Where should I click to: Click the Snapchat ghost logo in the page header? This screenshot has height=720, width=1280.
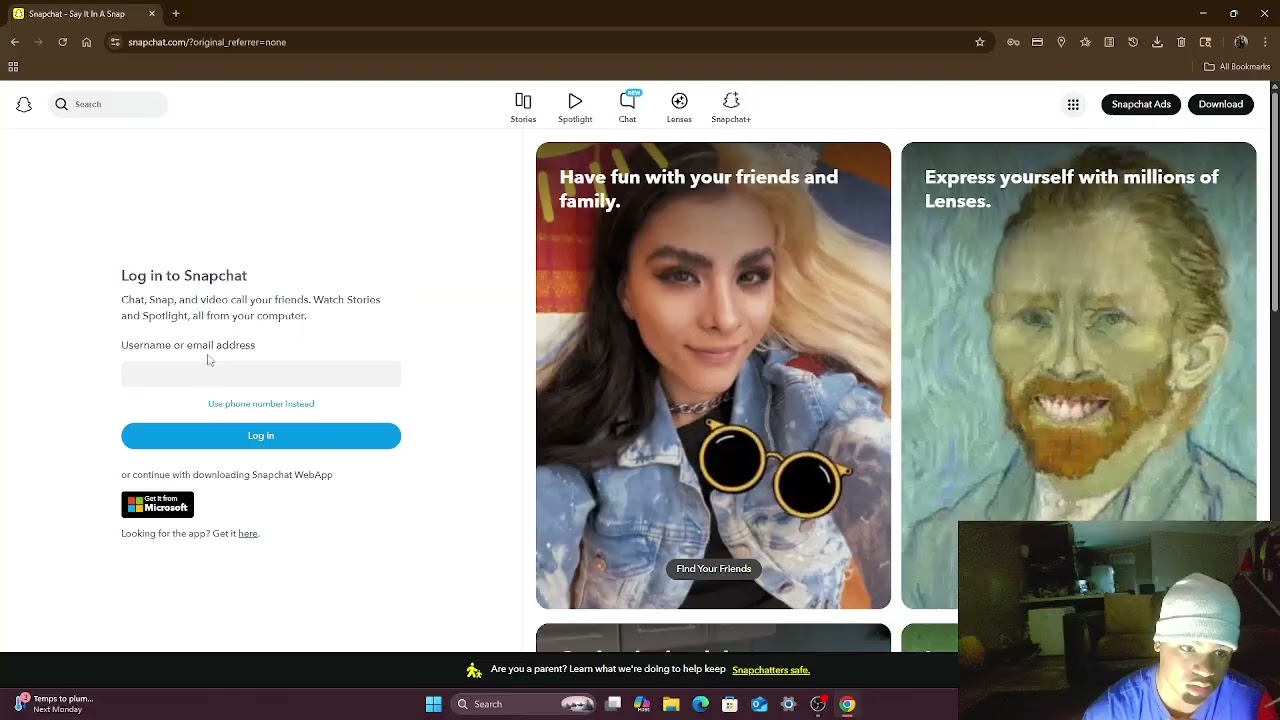(24, 104)
